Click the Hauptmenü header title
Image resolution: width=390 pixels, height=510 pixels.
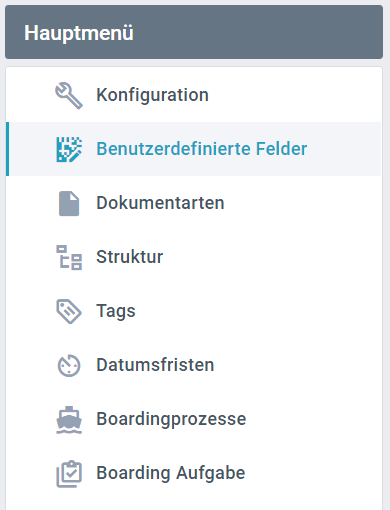pos(79,33)
